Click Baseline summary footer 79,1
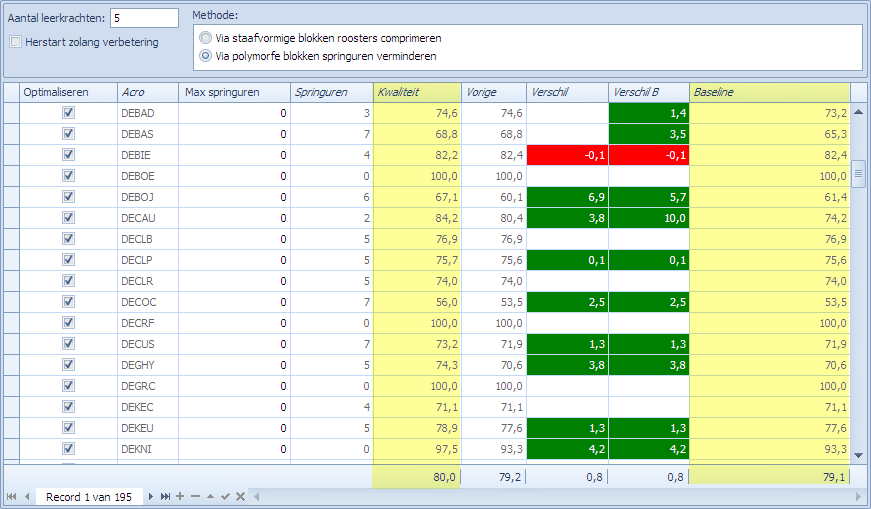 point(770,477)
